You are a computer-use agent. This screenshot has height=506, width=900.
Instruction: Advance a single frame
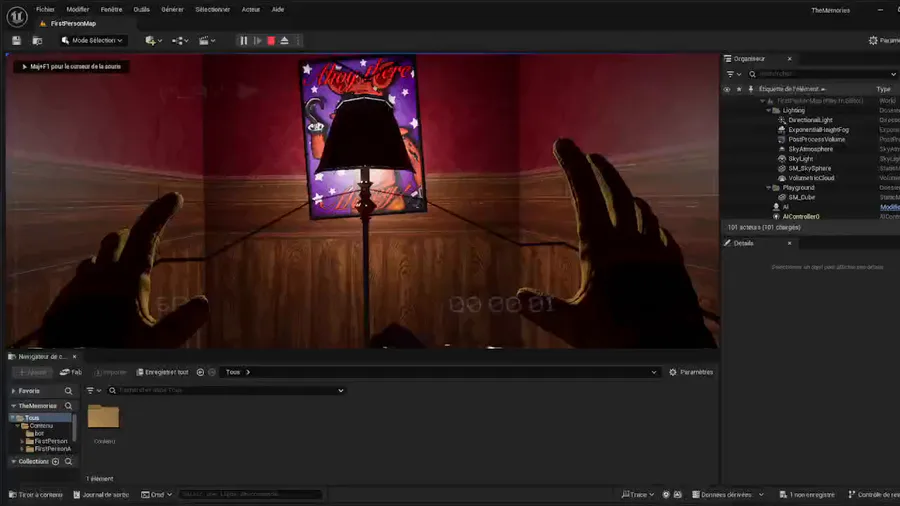point(258,41)
